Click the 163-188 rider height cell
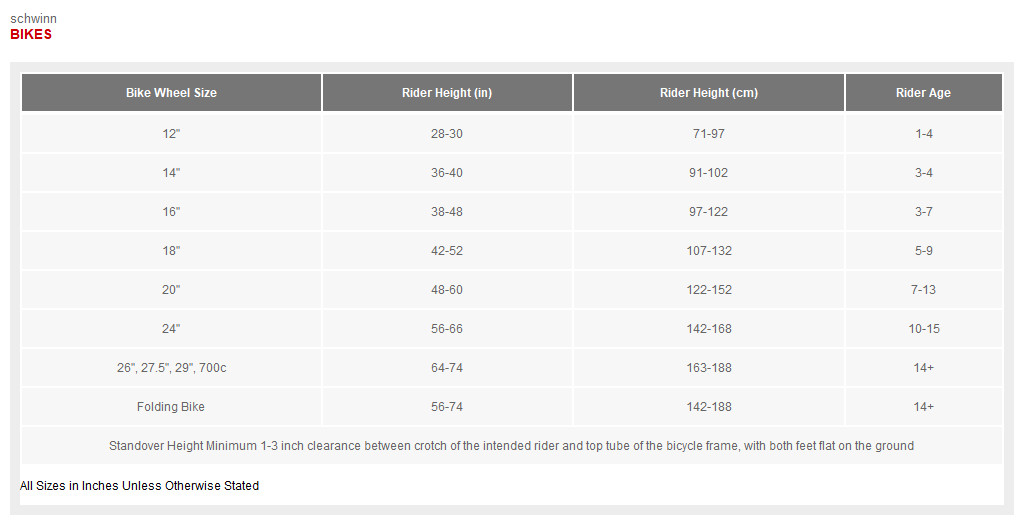 (709, 368)
